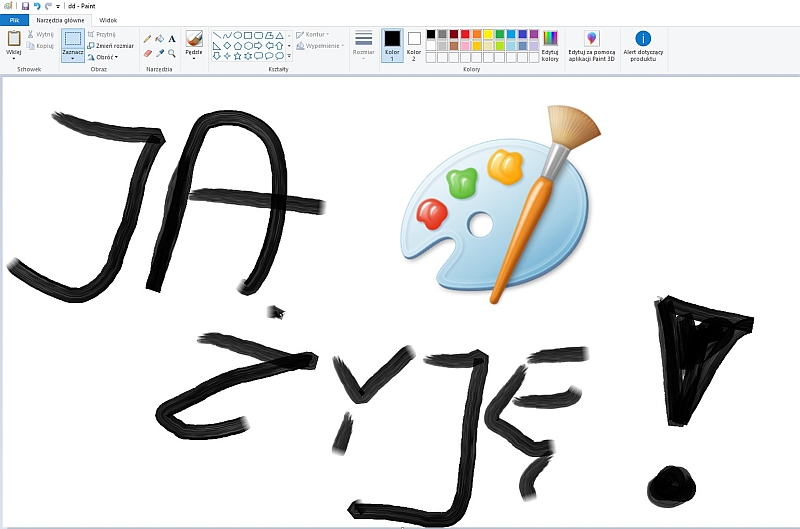Choose the Up arrow shape
This screenshot has height=529, width=800.
[x=280, y=45]
